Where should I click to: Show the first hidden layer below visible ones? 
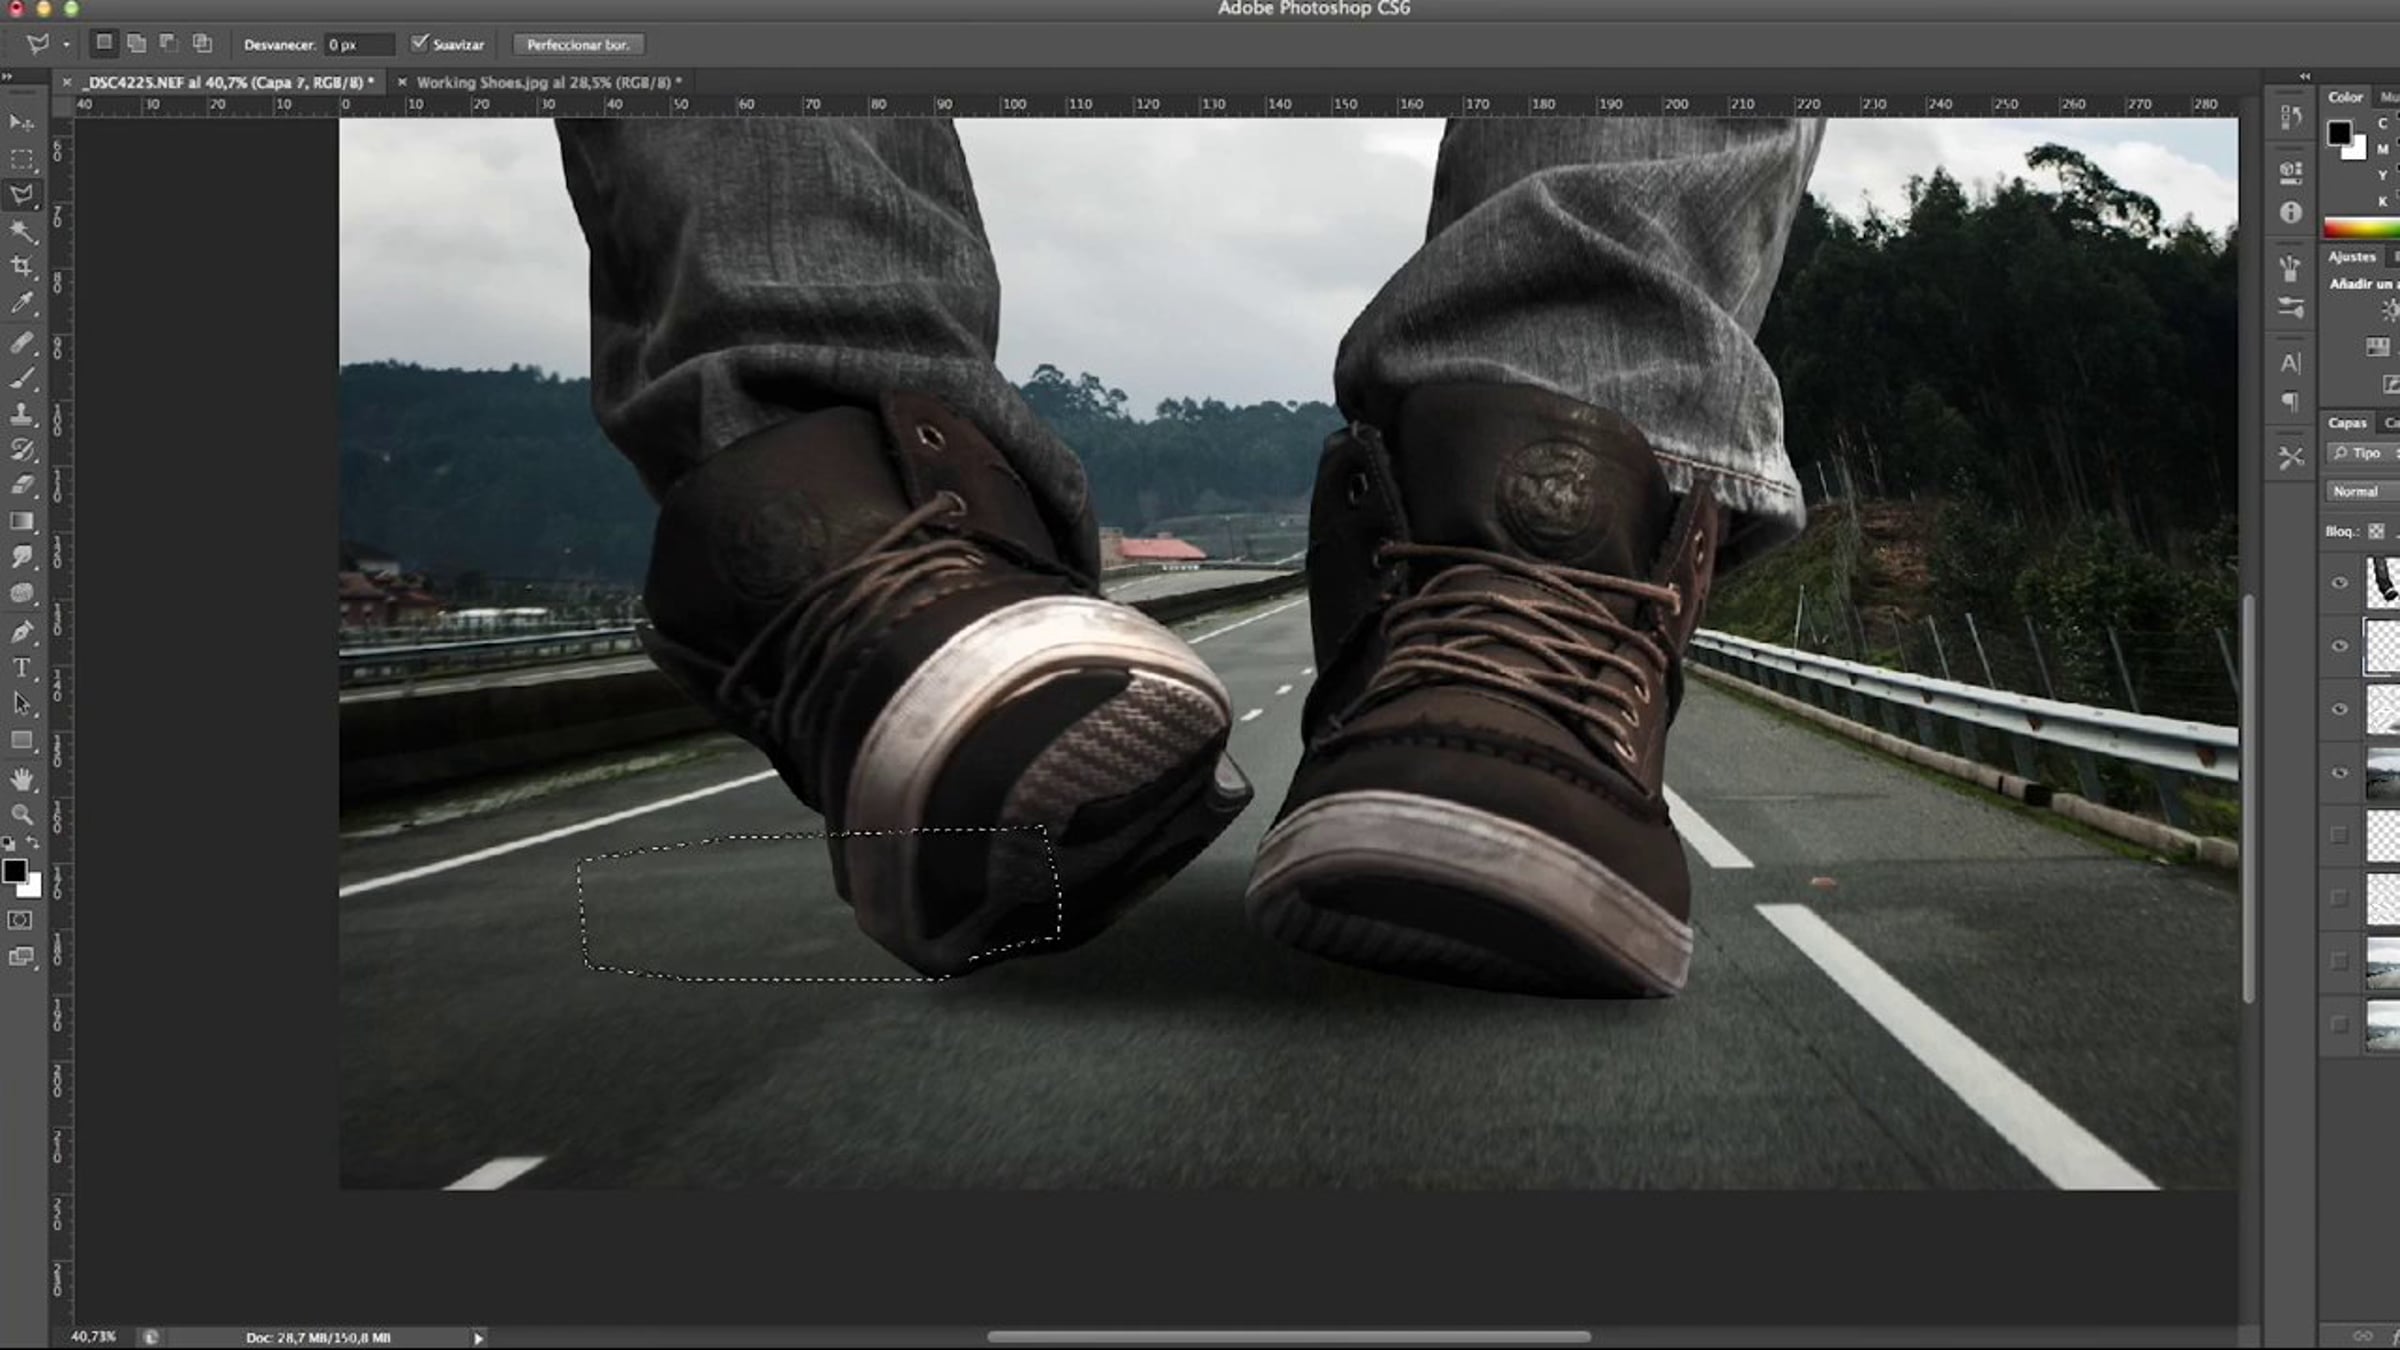pos(2340,835)
